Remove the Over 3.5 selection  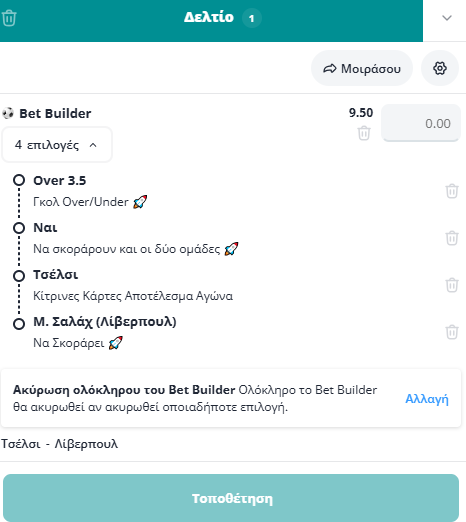coord(452,191)
